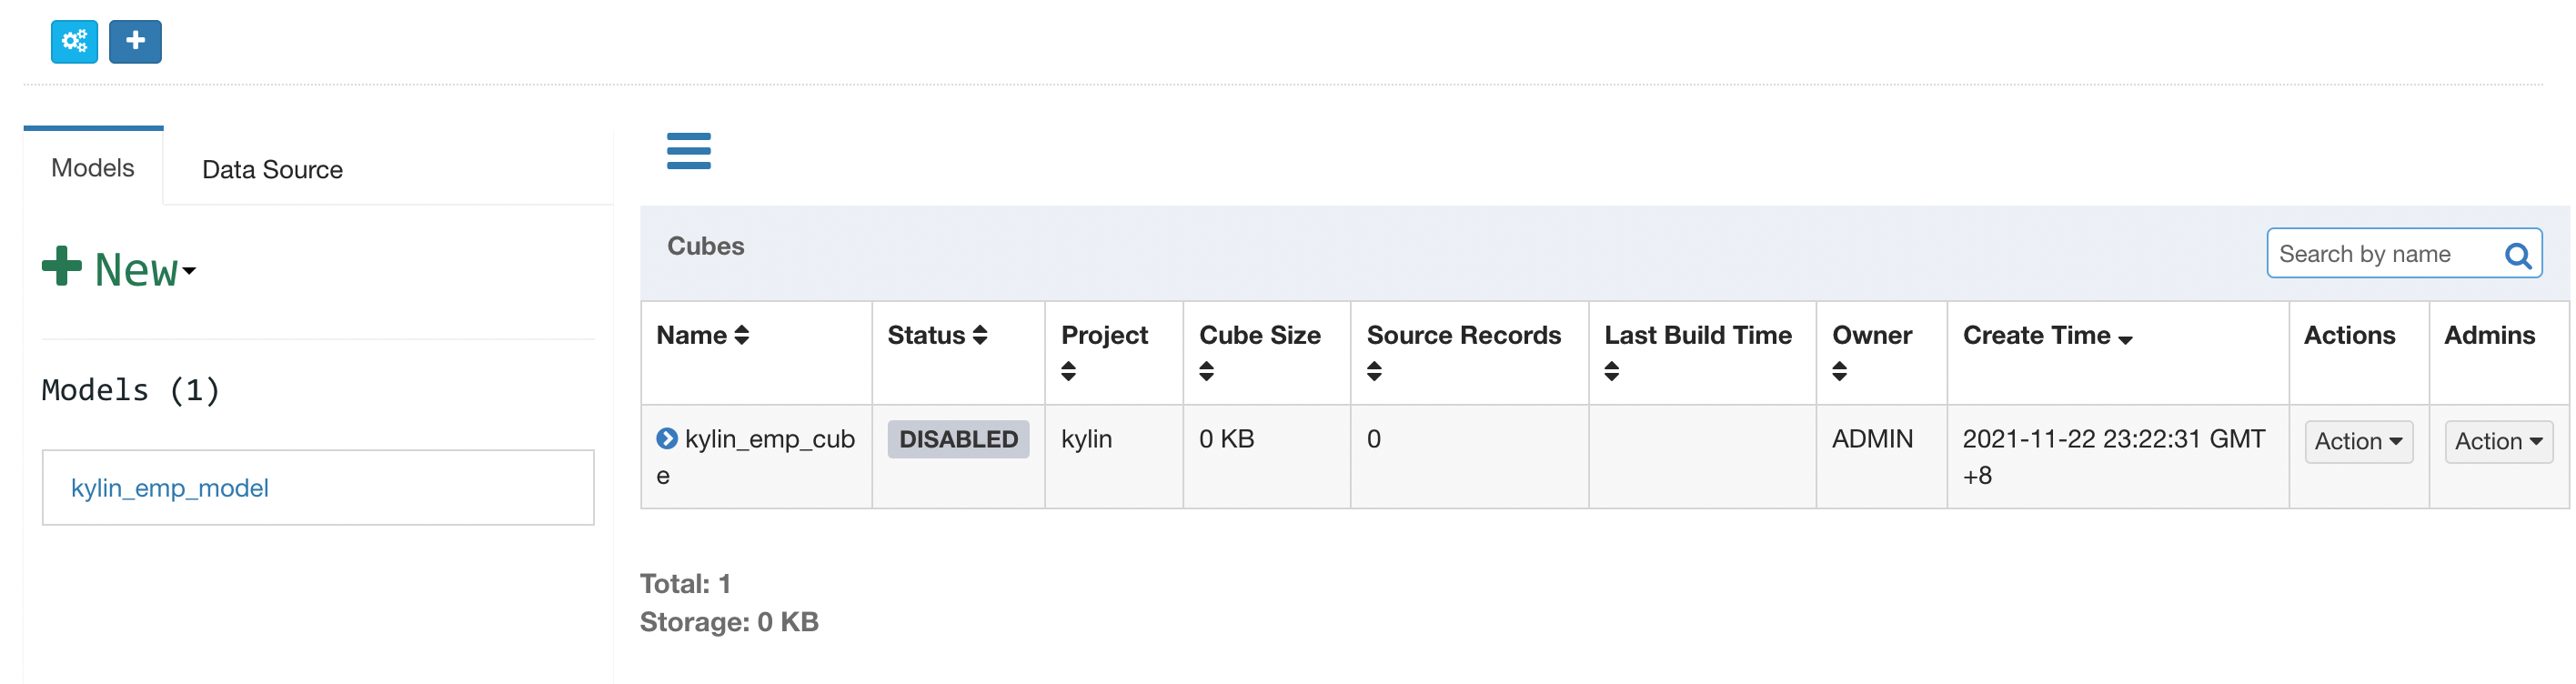
Task: Click the gears manage project icon
Action: tap(74, 41)
